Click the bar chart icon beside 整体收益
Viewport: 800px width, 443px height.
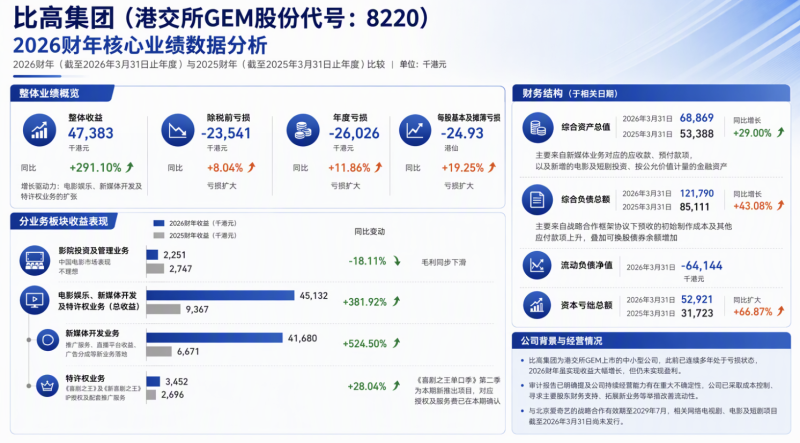pos(39,130)
